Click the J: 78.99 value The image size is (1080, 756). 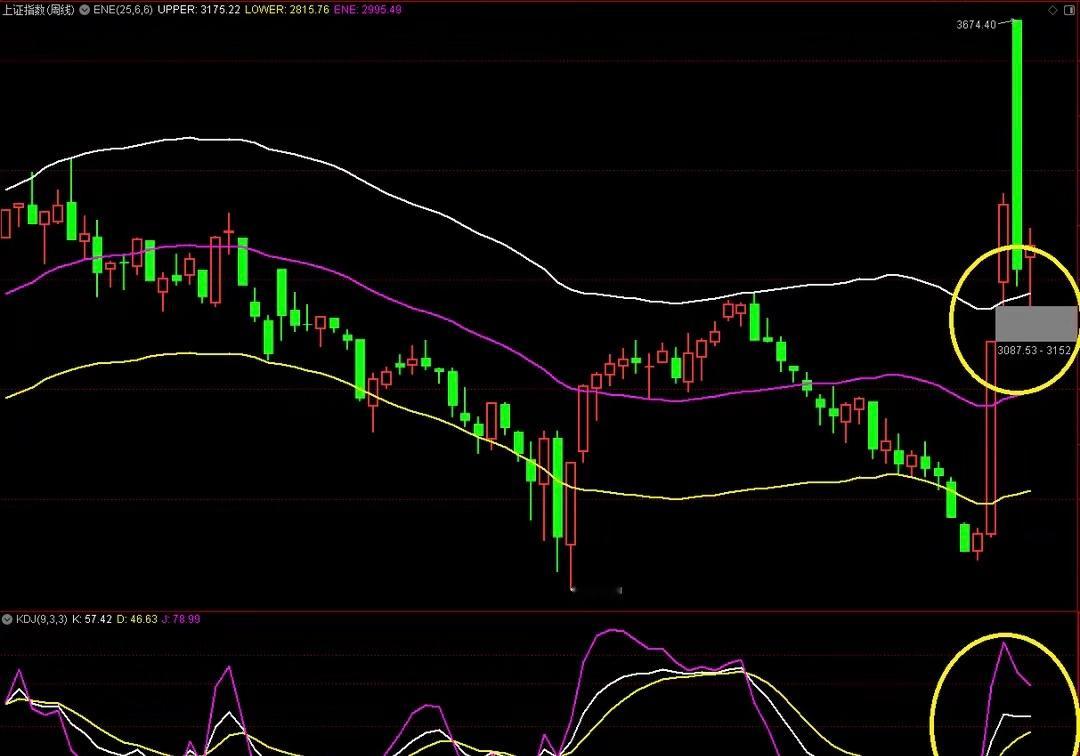181,619
